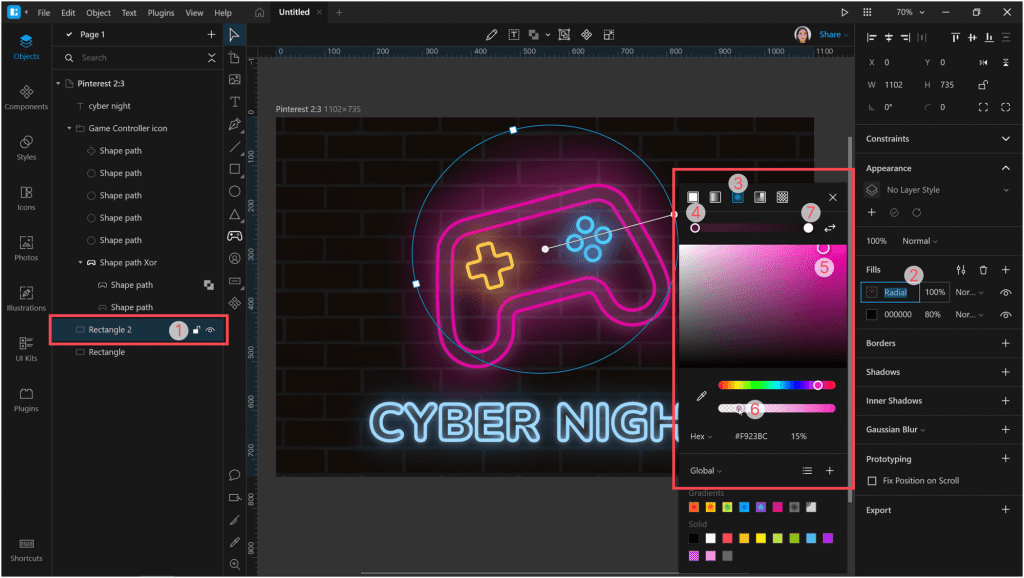The height and width of the screenshot is (578, 1024).
Task: Collapse the Shape path Xor group
Action: 80,263
